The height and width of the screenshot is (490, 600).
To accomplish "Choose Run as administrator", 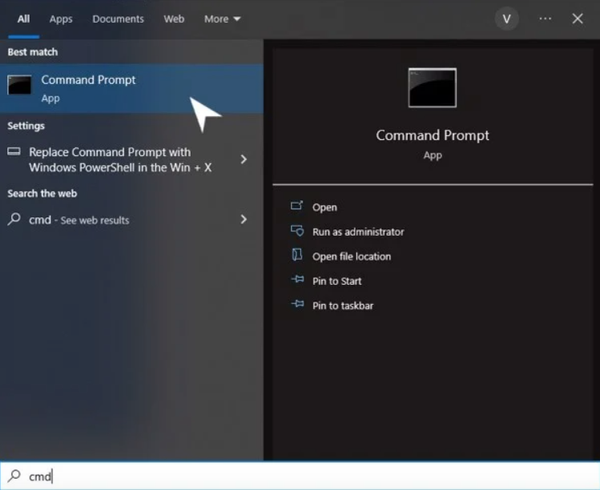I will [358, 232].
